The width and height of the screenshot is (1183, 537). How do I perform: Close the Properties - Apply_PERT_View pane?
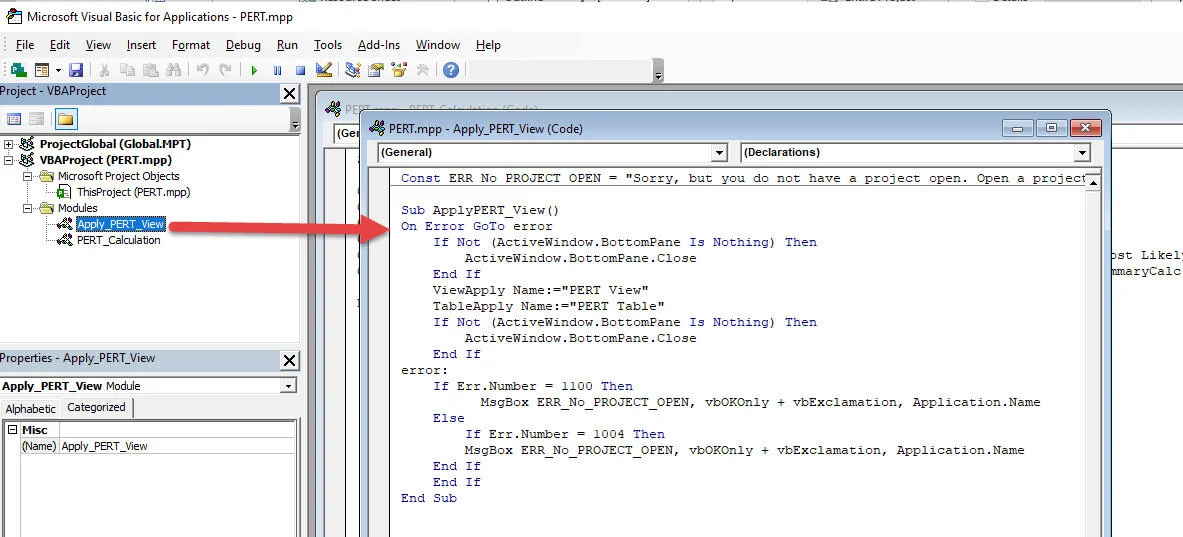pyautogui.click(x=290, y=361)
